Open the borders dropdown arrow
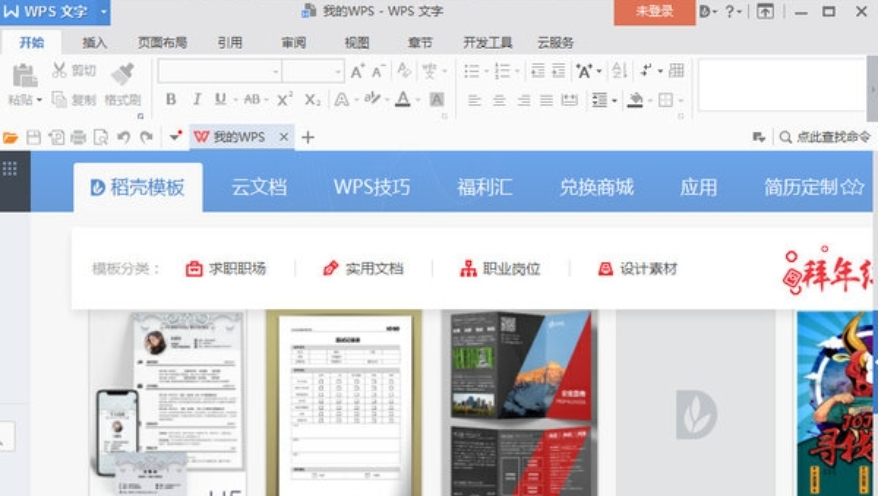 [x=680, y=101]
